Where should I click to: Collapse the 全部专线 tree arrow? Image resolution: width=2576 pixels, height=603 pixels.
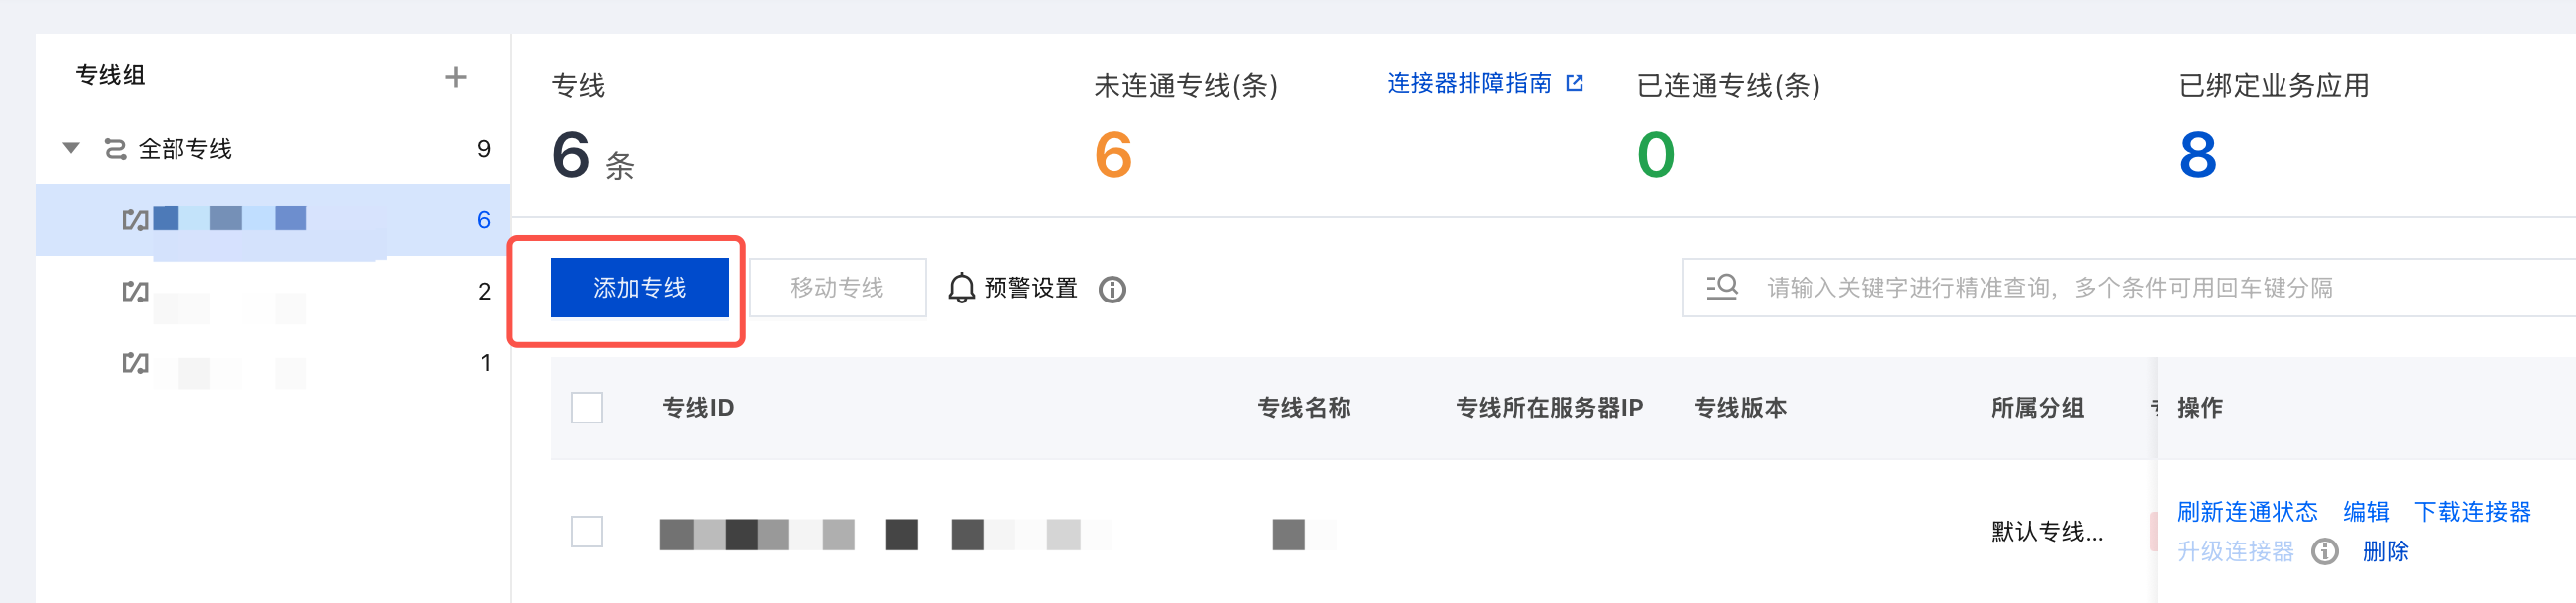(72, 148)
